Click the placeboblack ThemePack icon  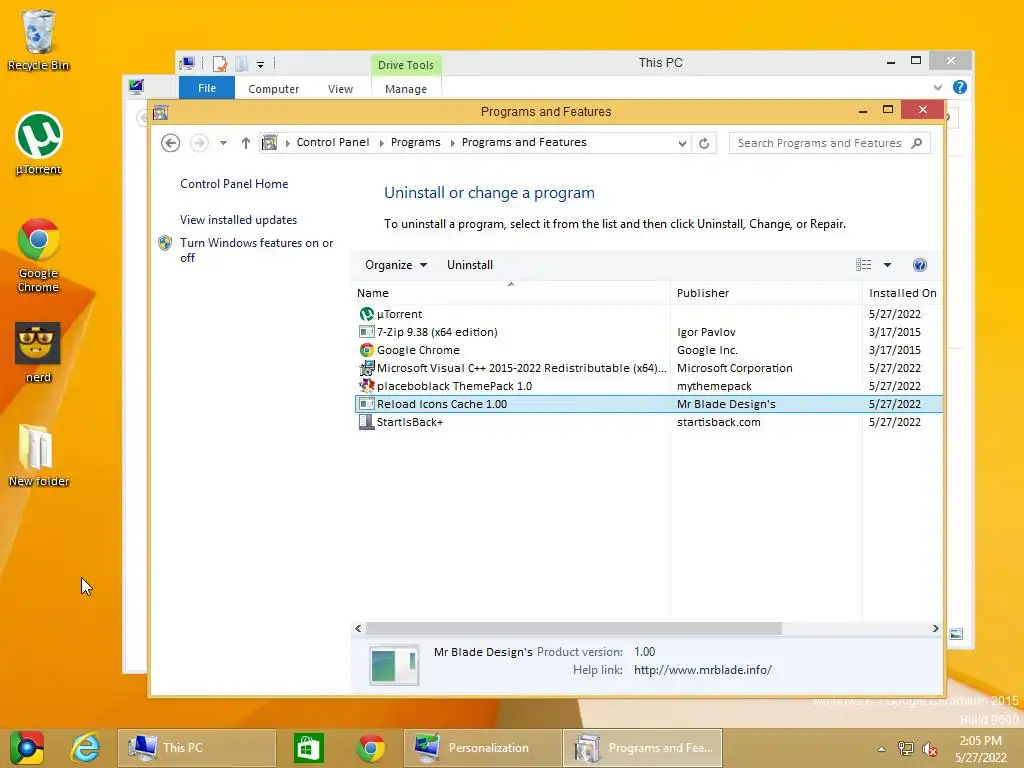[366, 386]
